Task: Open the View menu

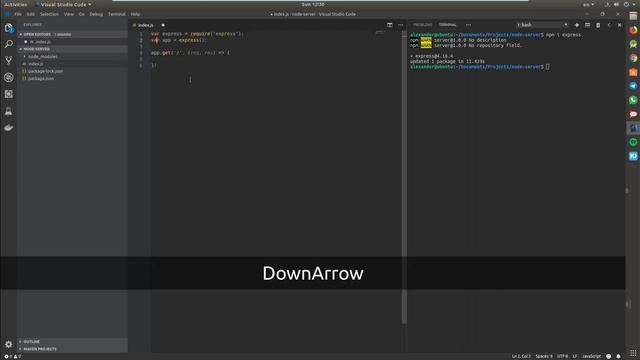Action: tap(69, 14)
